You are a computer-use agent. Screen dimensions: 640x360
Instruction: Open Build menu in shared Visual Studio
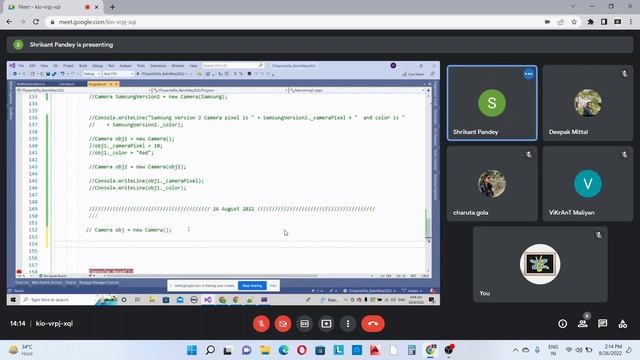tap(83, 66)
